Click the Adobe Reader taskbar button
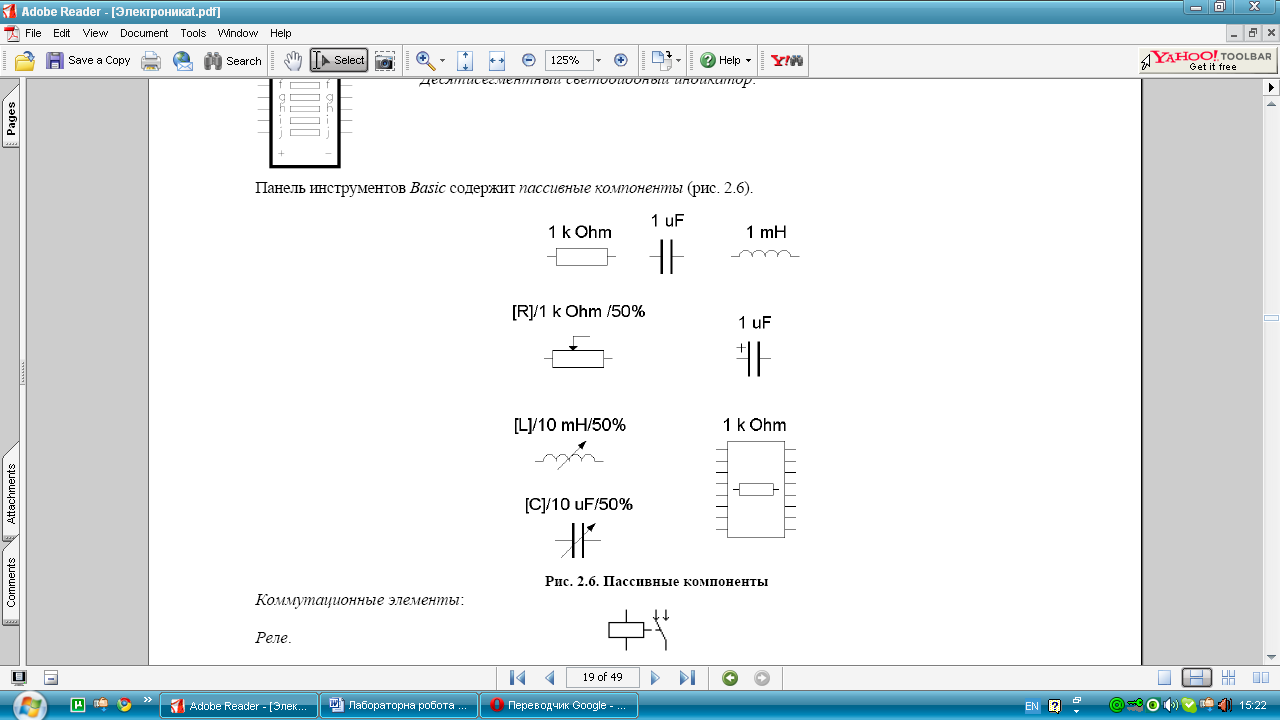Viewport: 1280px width, 720px height. point(239,705)
